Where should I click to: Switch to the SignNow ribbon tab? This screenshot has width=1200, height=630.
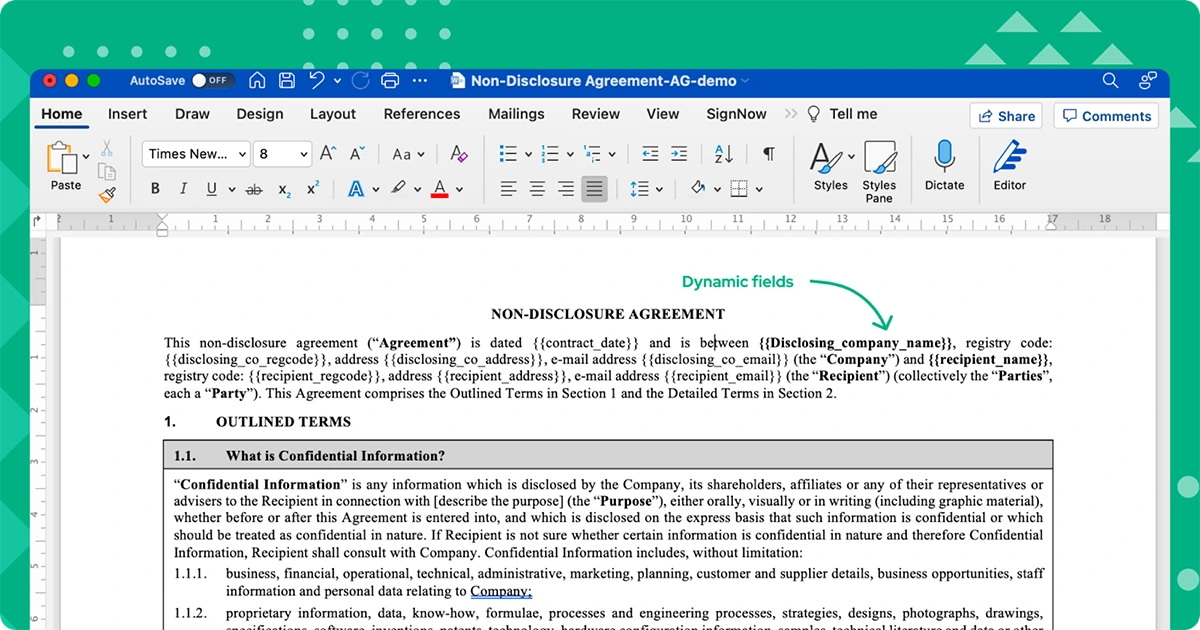[736, 114]
